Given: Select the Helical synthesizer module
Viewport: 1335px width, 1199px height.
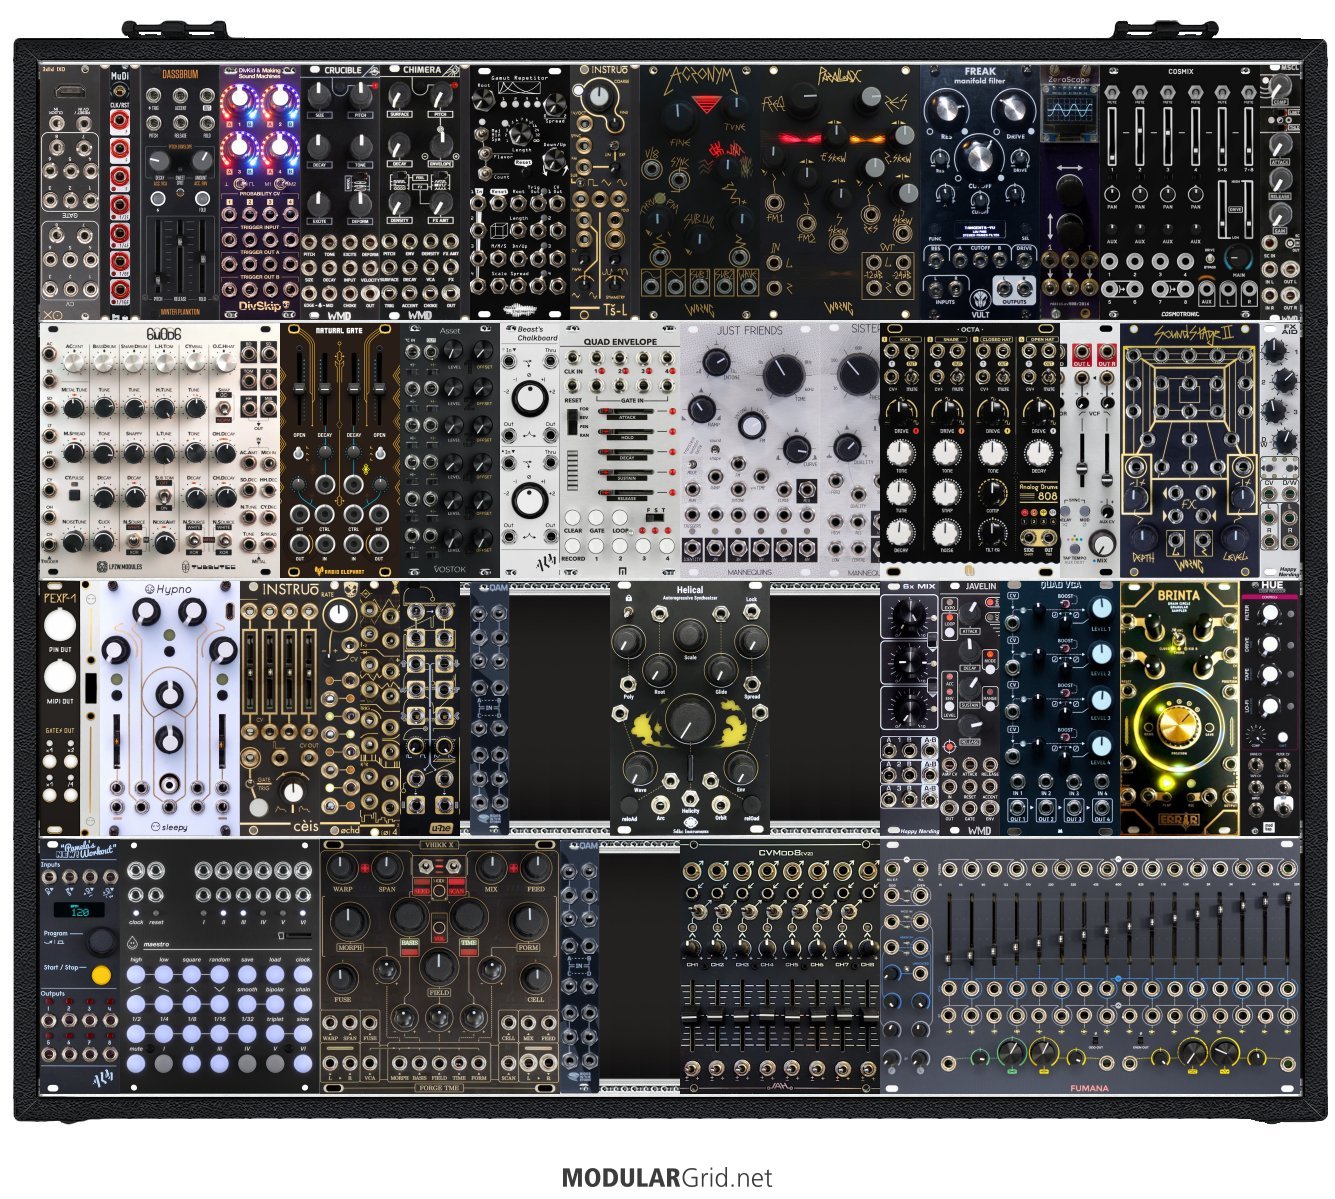Looking at the screenshot, I should (x=690, y=707).
